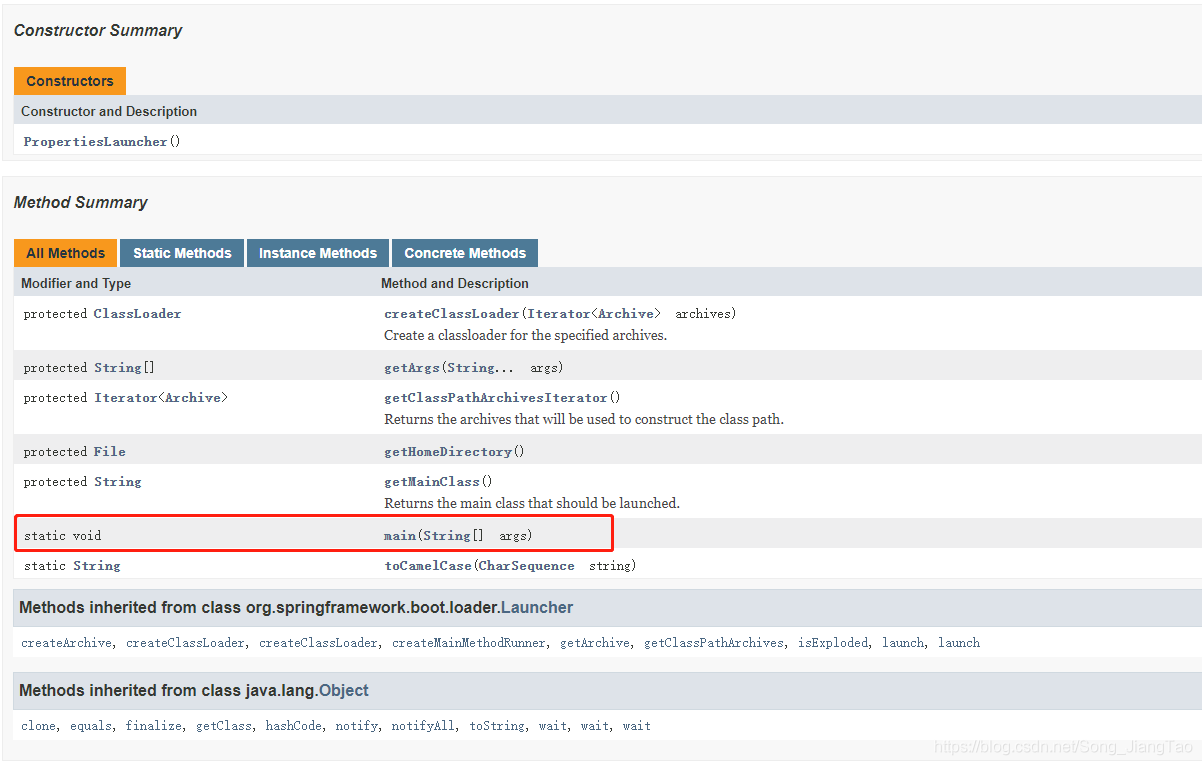Image resolution: width=1202 pixels, height=765 pixels.
Task: Open the inherited getClass method
Action: 224,726
